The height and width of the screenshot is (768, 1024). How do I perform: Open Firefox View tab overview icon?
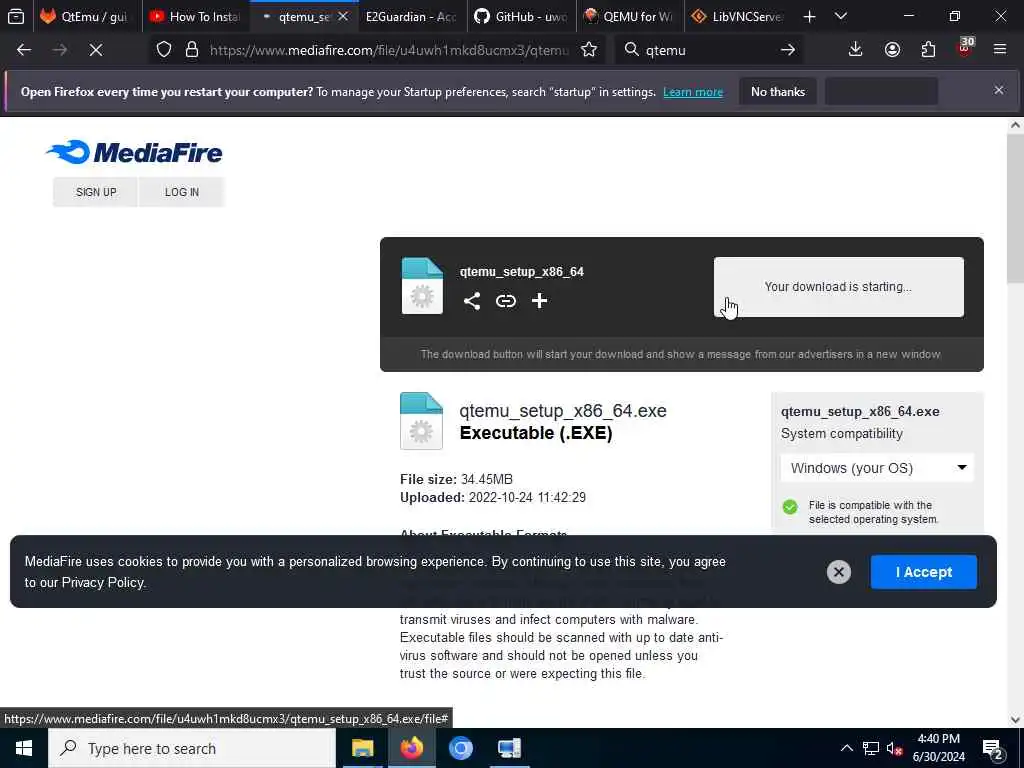pyautogui.click(x=16, y=16)
